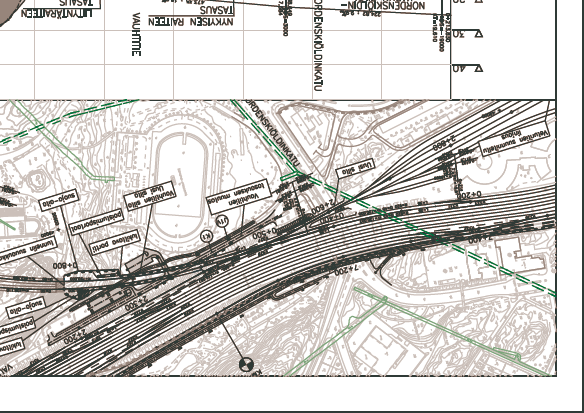Select the circled K1 marker

point(206,236)
